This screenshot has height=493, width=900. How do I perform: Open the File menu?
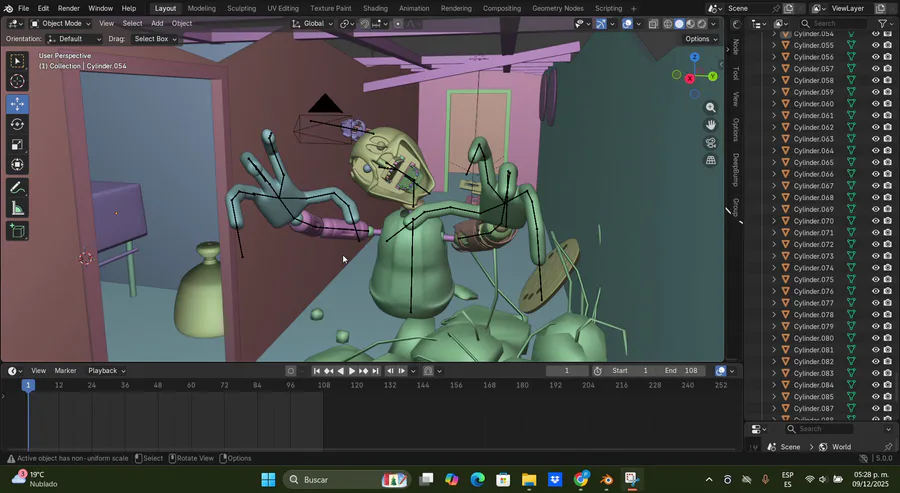(x=24, y=9)
